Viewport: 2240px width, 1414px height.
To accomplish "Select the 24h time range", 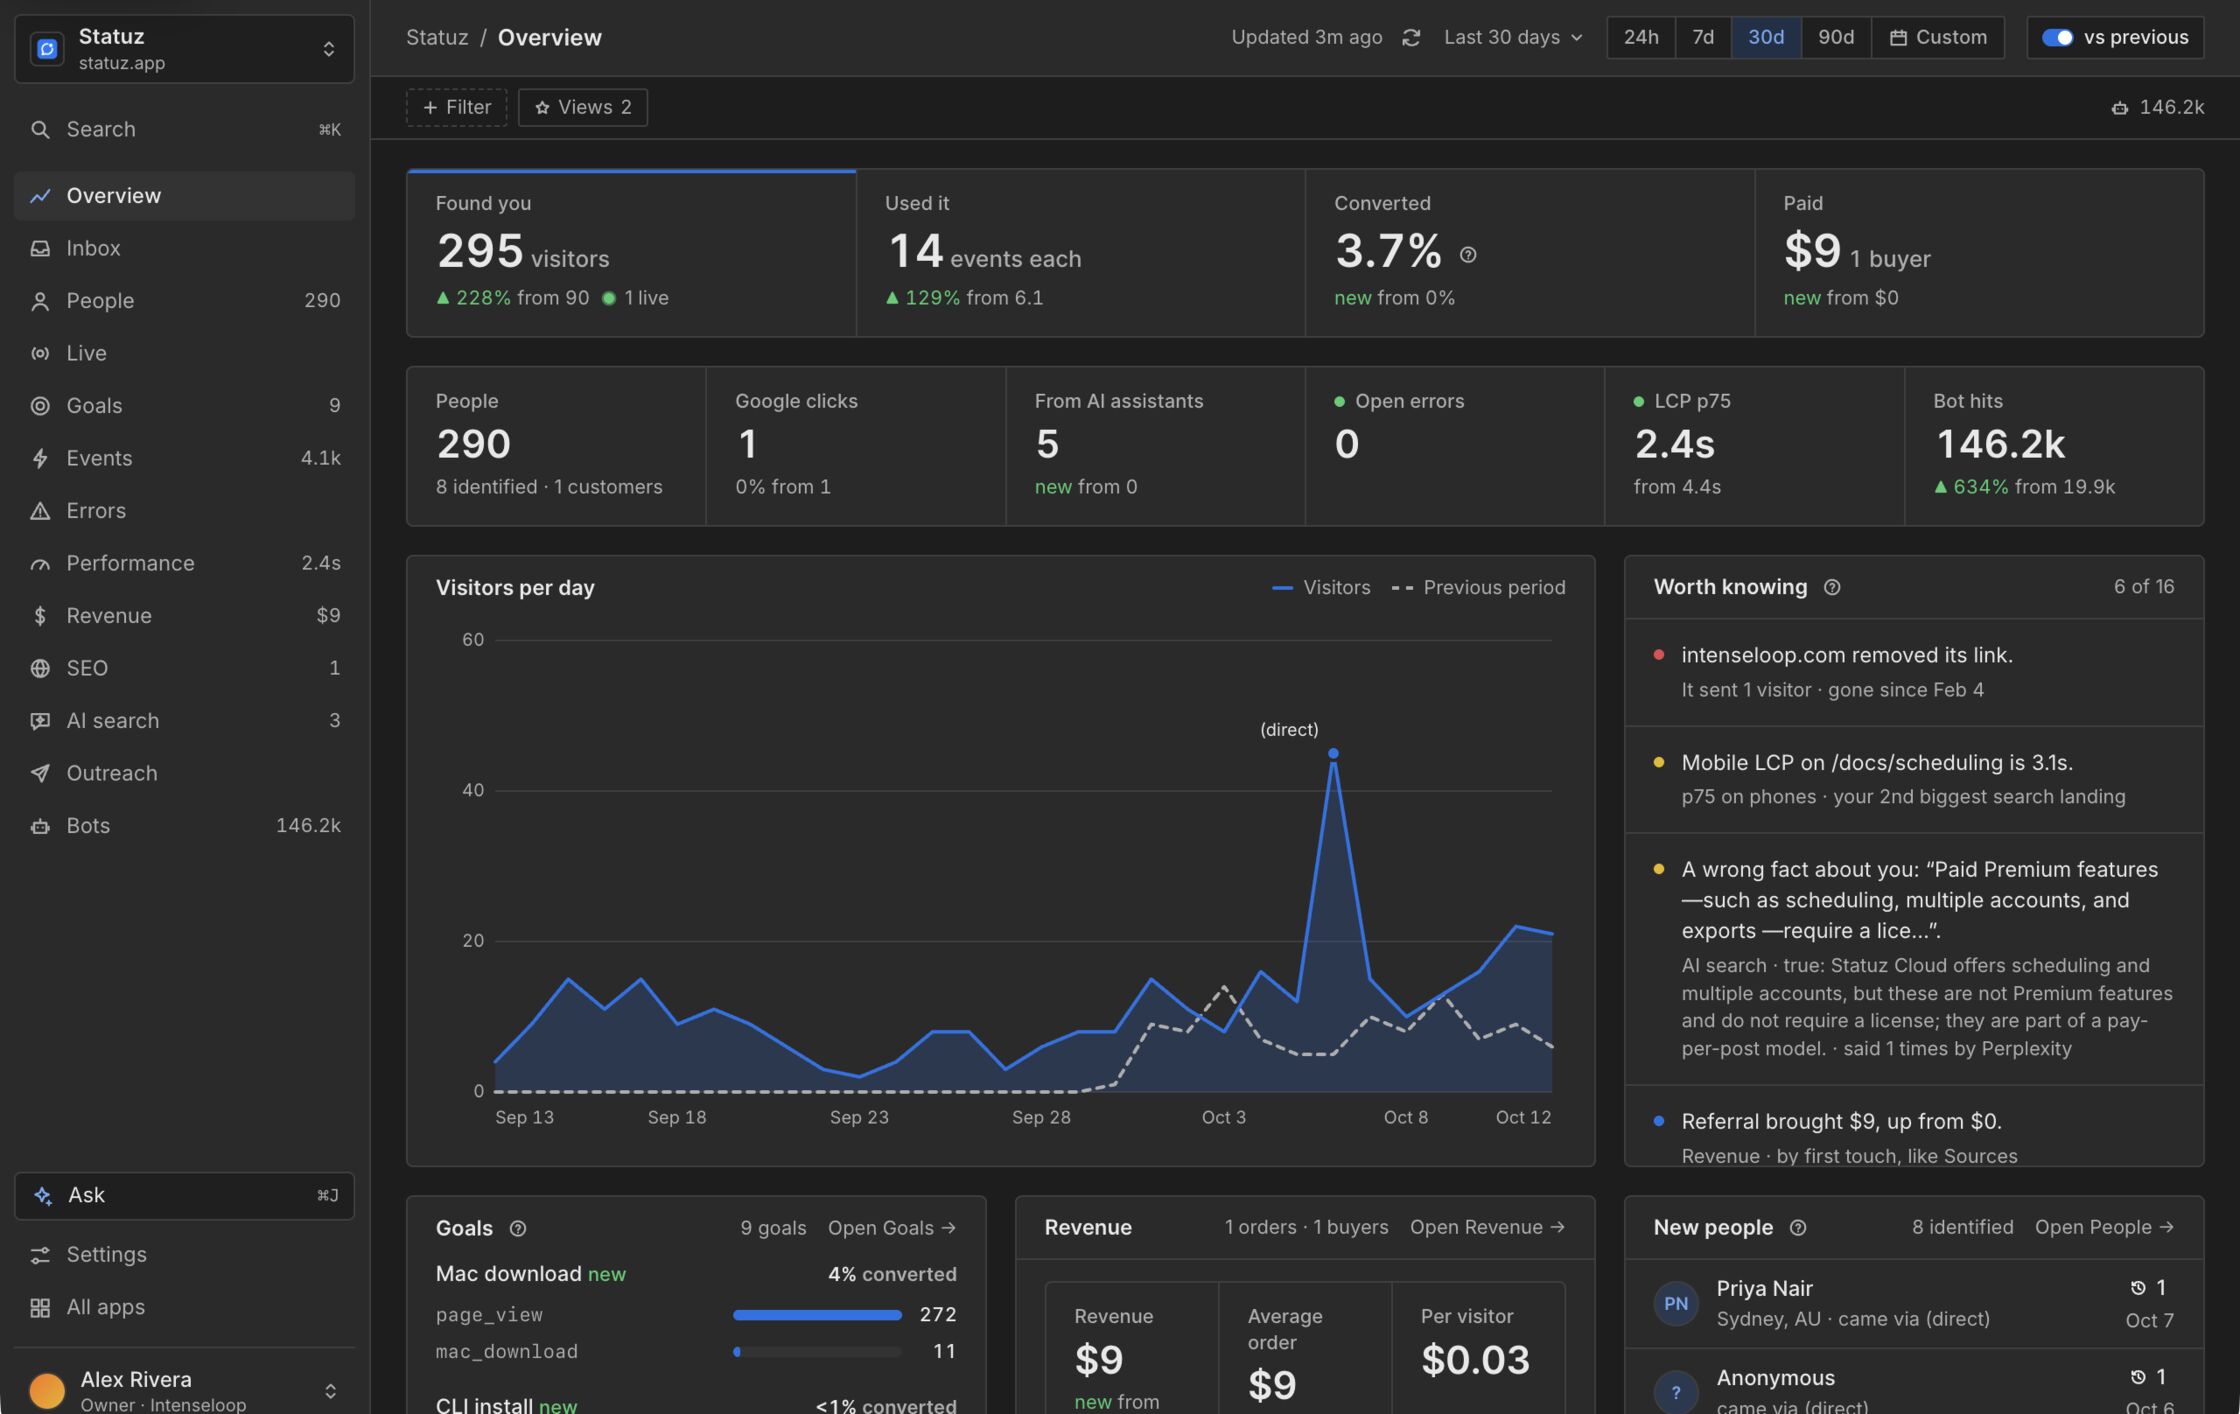I will tap(1641, 38).
